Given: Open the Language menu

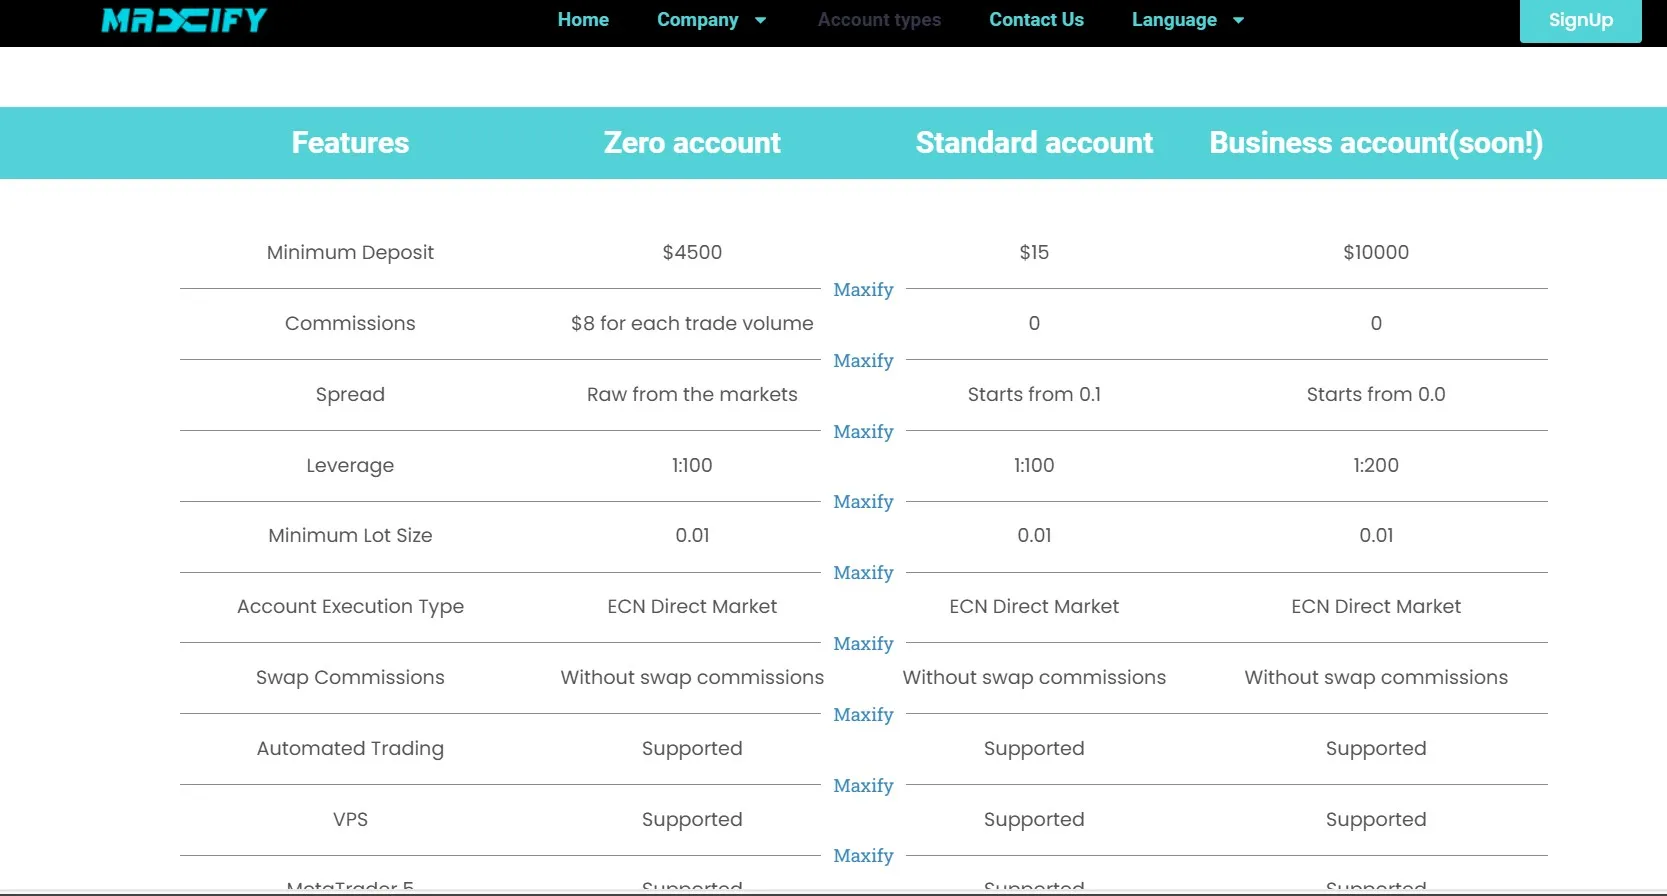Looking at the screenshot, I should pyautogui.click(x=1174, y=20).
